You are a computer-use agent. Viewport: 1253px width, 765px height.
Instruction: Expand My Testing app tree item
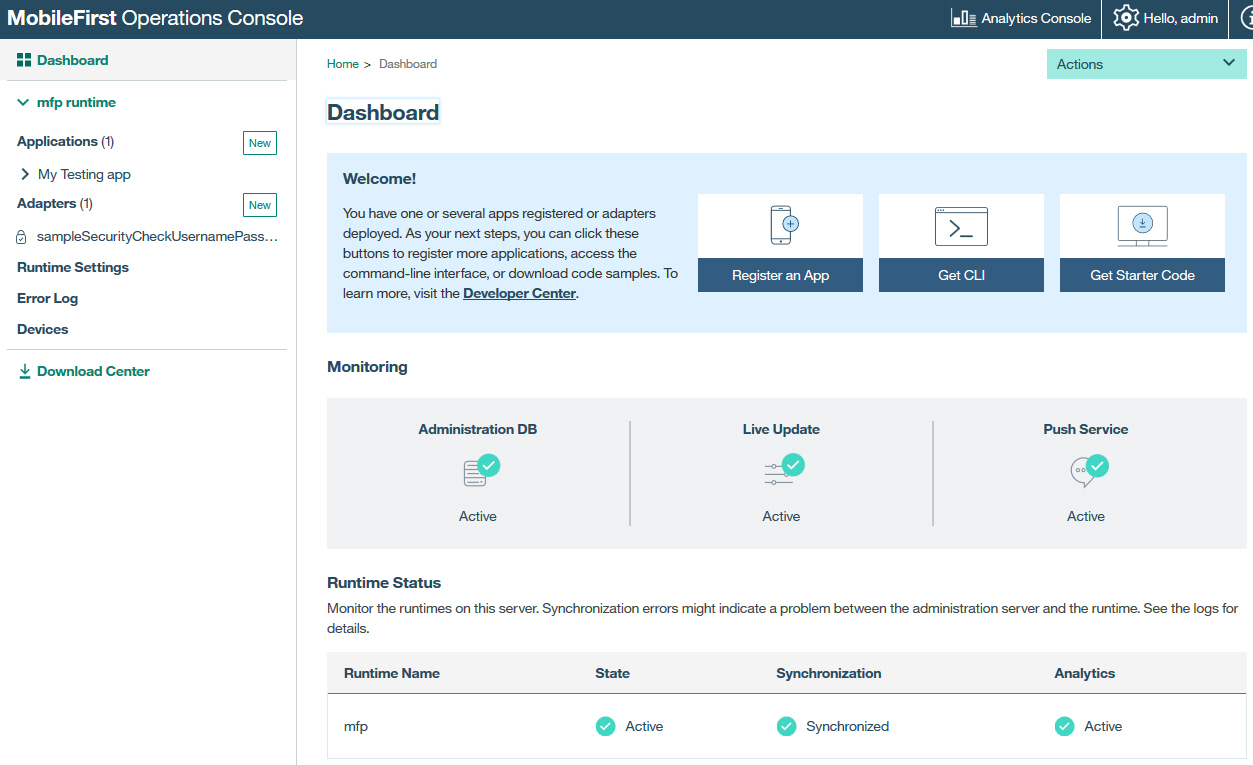point(25,174)
